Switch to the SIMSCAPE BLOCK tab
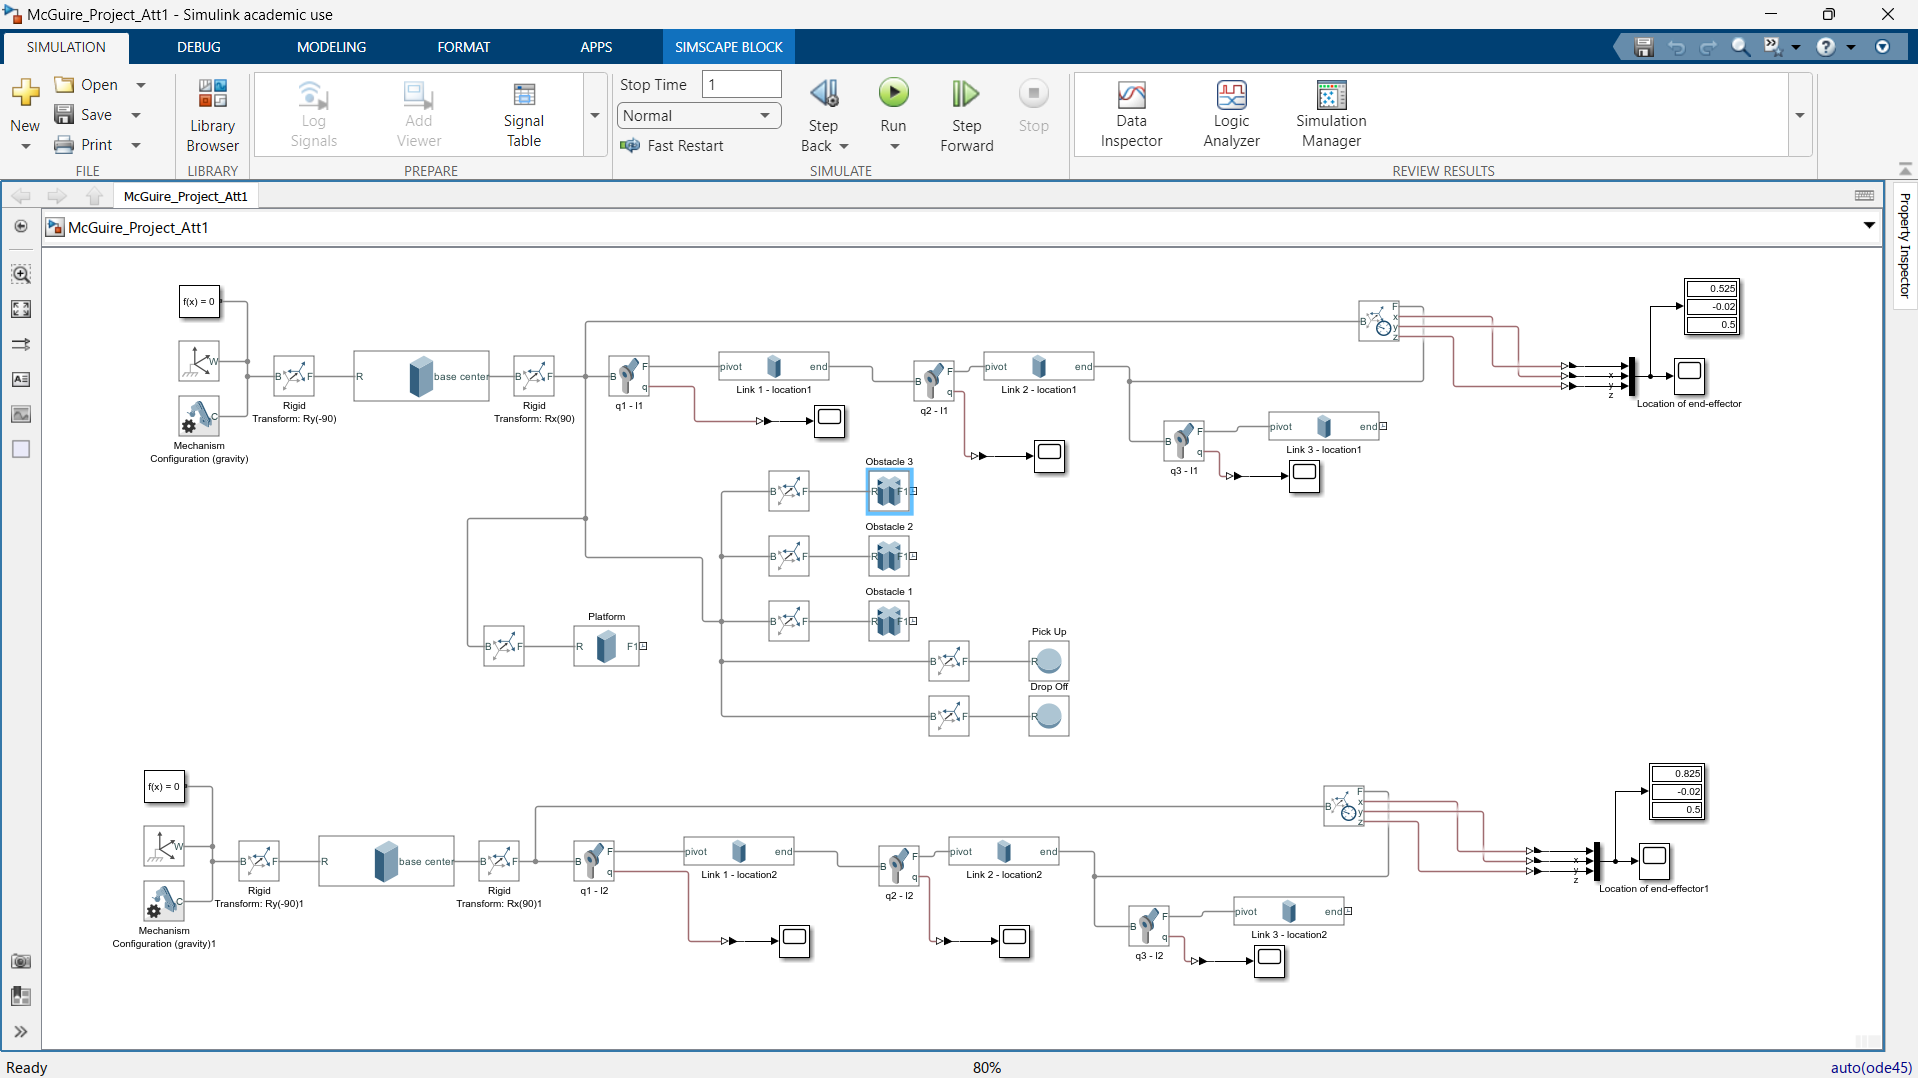 728,47
